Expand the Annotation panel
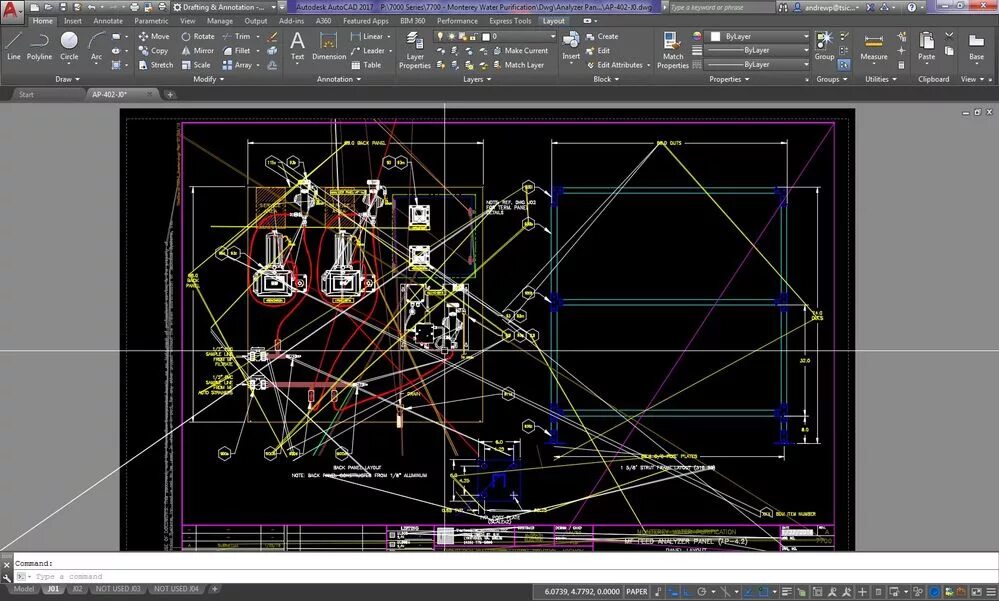The height and width of the screenshot is (601, 999). [x=339, y=79]
